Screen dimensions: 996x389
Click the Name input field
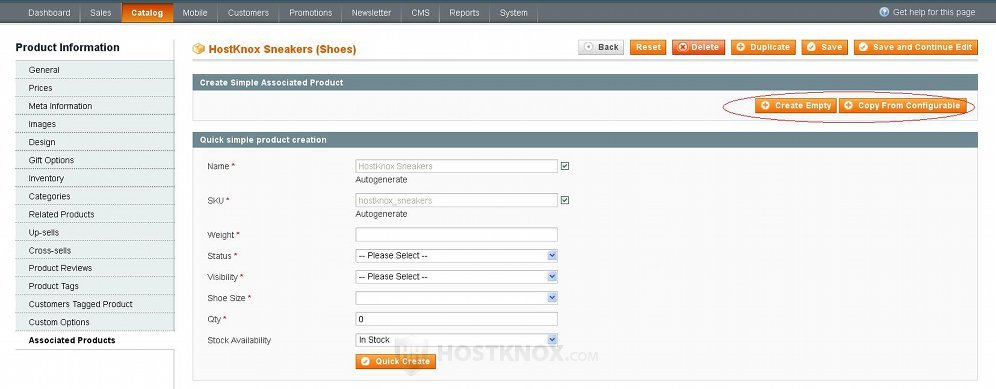[x=456, y=166]
